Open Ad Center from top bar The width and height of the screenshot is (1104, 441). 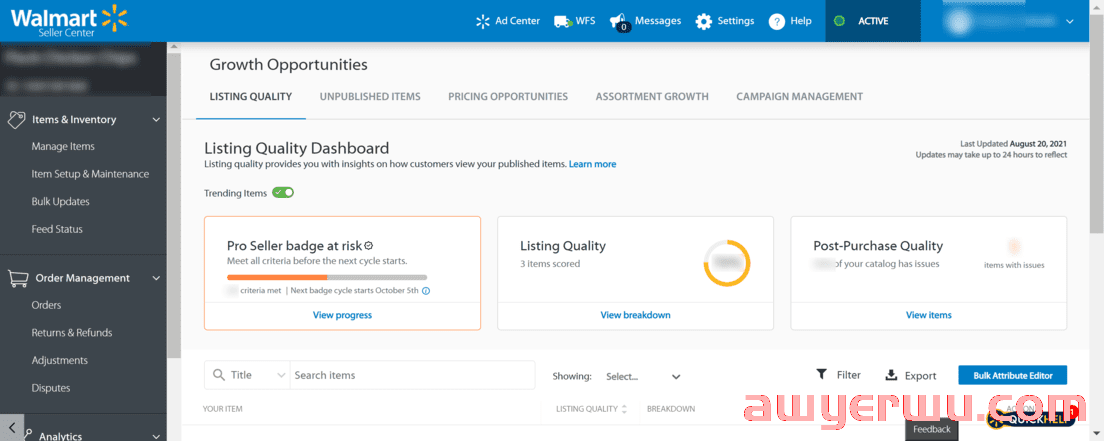508,21
